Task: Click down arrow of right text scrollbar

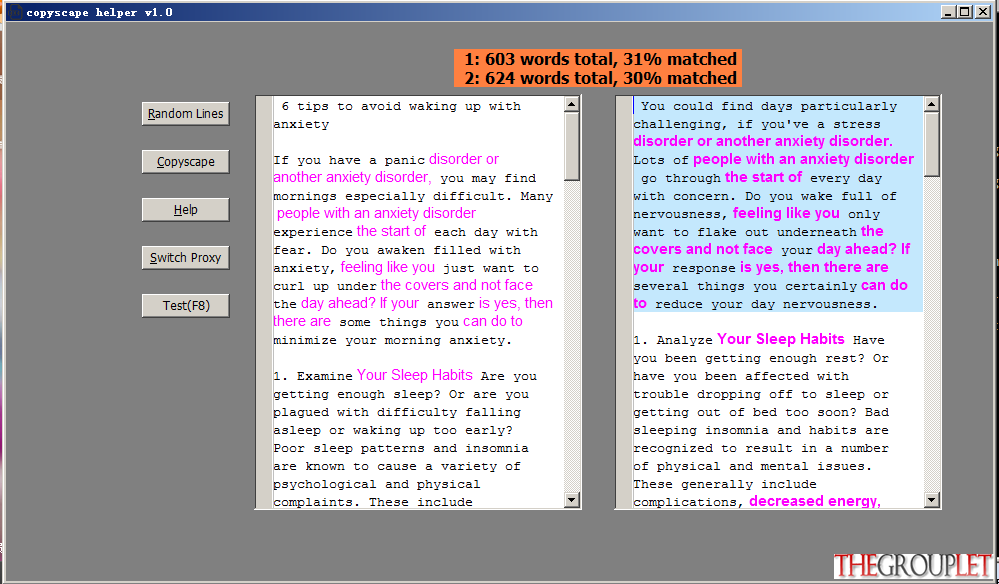Action: tap(931, 500)
